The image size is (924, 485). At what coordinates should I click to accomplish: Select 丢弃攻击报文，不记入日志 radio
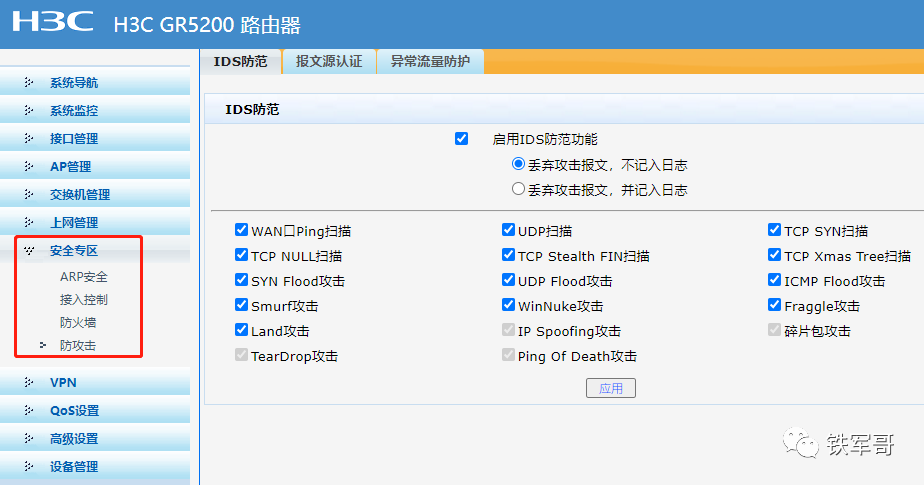coord(518,164)
